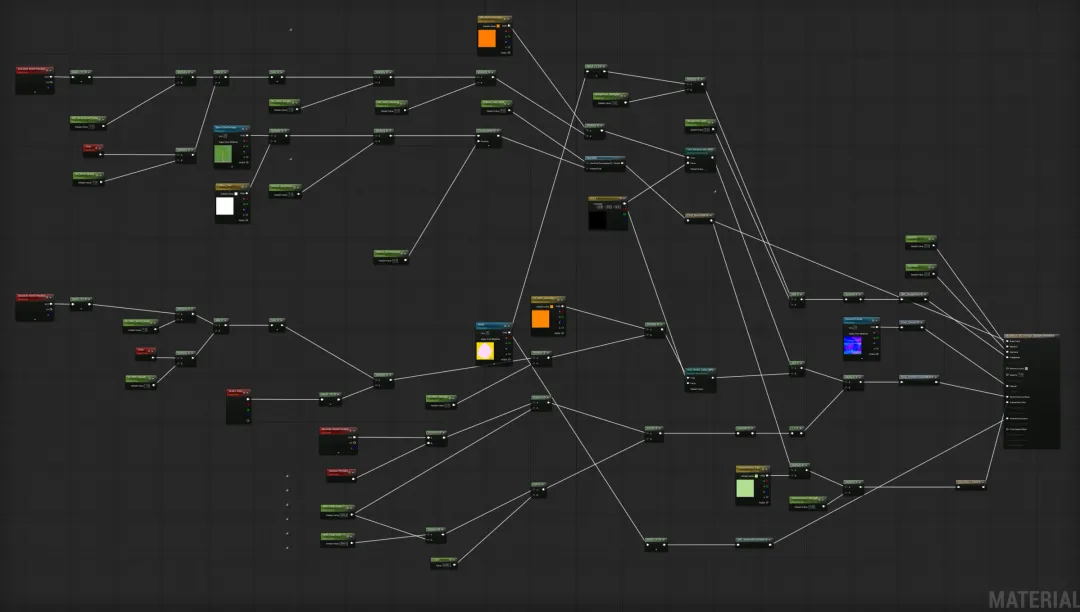
Task: Select the blue-purple normal map texture thumbnail
Action: pyautogui.click(x=853, y=344)
